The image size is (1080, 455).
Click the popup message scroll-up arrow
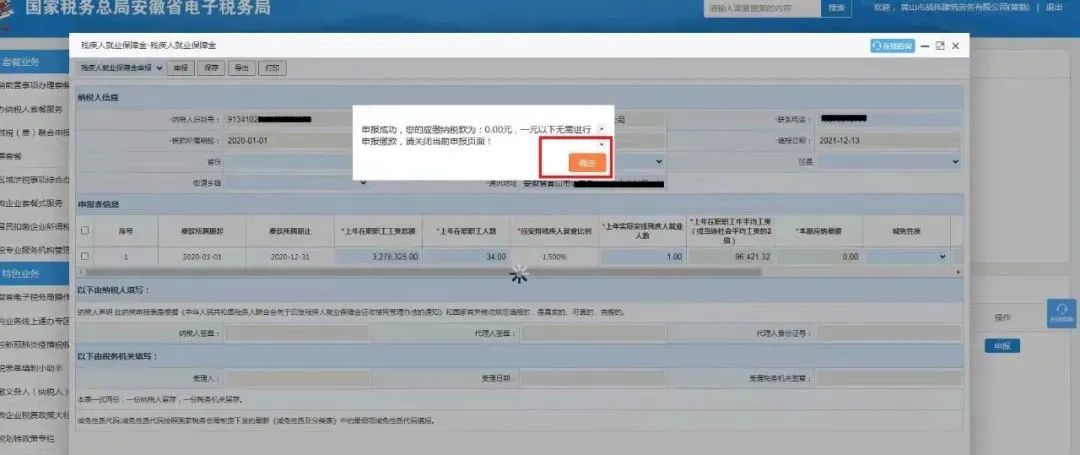point(601,129)
